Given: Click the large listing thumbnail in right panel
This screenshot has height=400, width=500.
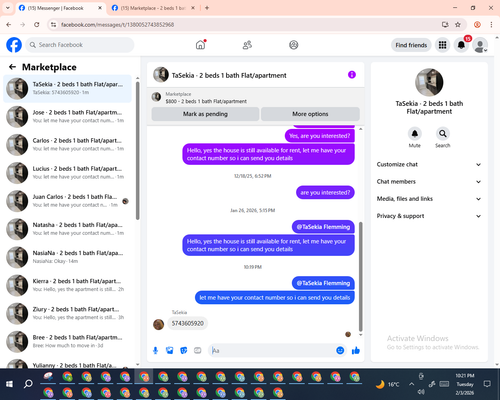Looking at the screenshot, I should [x=429, y=82].
